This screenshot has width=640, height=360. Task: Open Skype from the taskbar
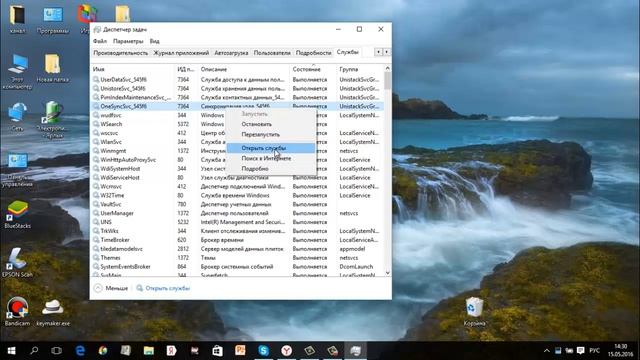264,351
